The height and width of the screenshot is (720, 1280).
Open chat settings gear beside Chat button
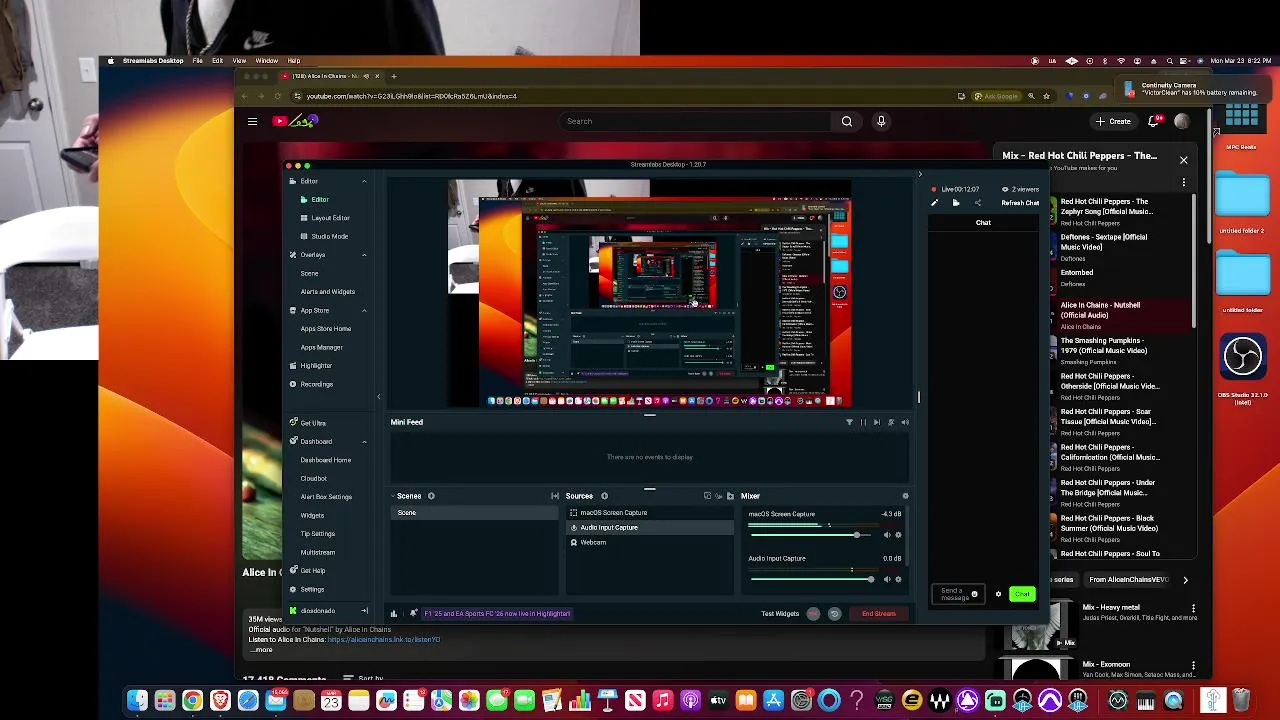tap(998, 594)
